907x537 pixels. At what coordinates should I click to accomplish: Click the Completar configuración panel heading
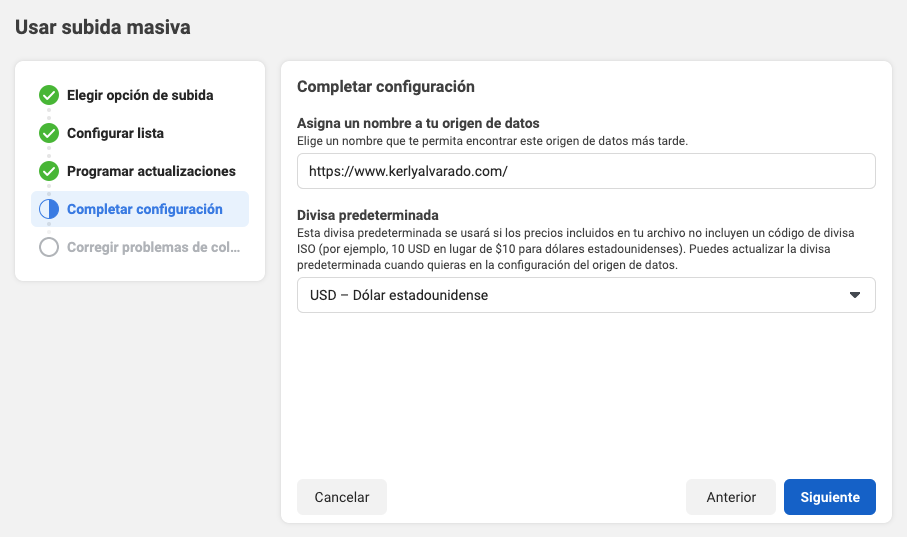(x=385, y=87)
